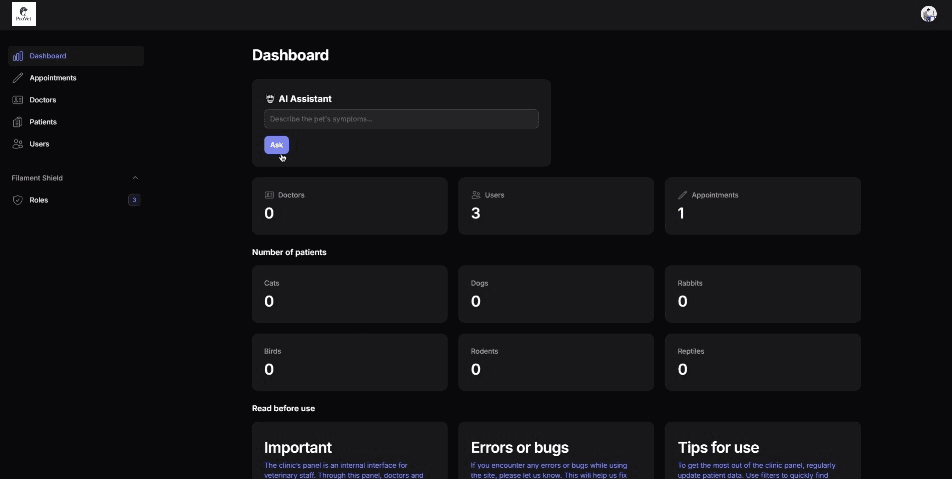
Task: Click the Read before use heading
Action: click(x=284, y=409)
